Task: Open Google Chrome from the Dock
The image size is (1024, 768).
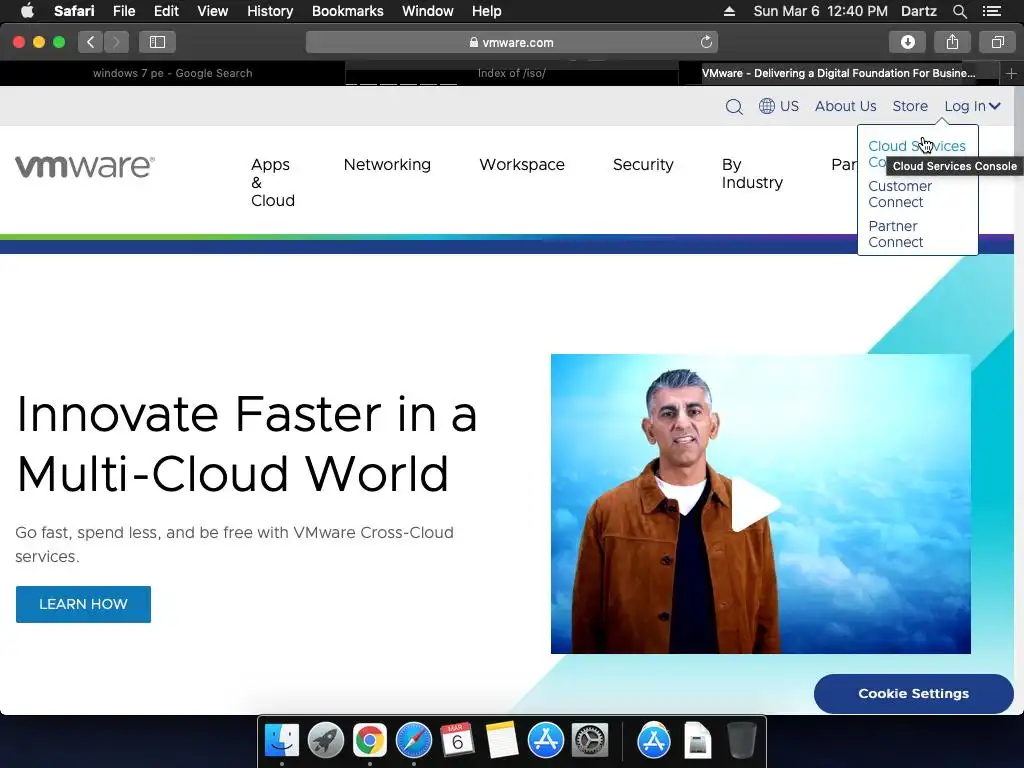Action: point(370,741)
